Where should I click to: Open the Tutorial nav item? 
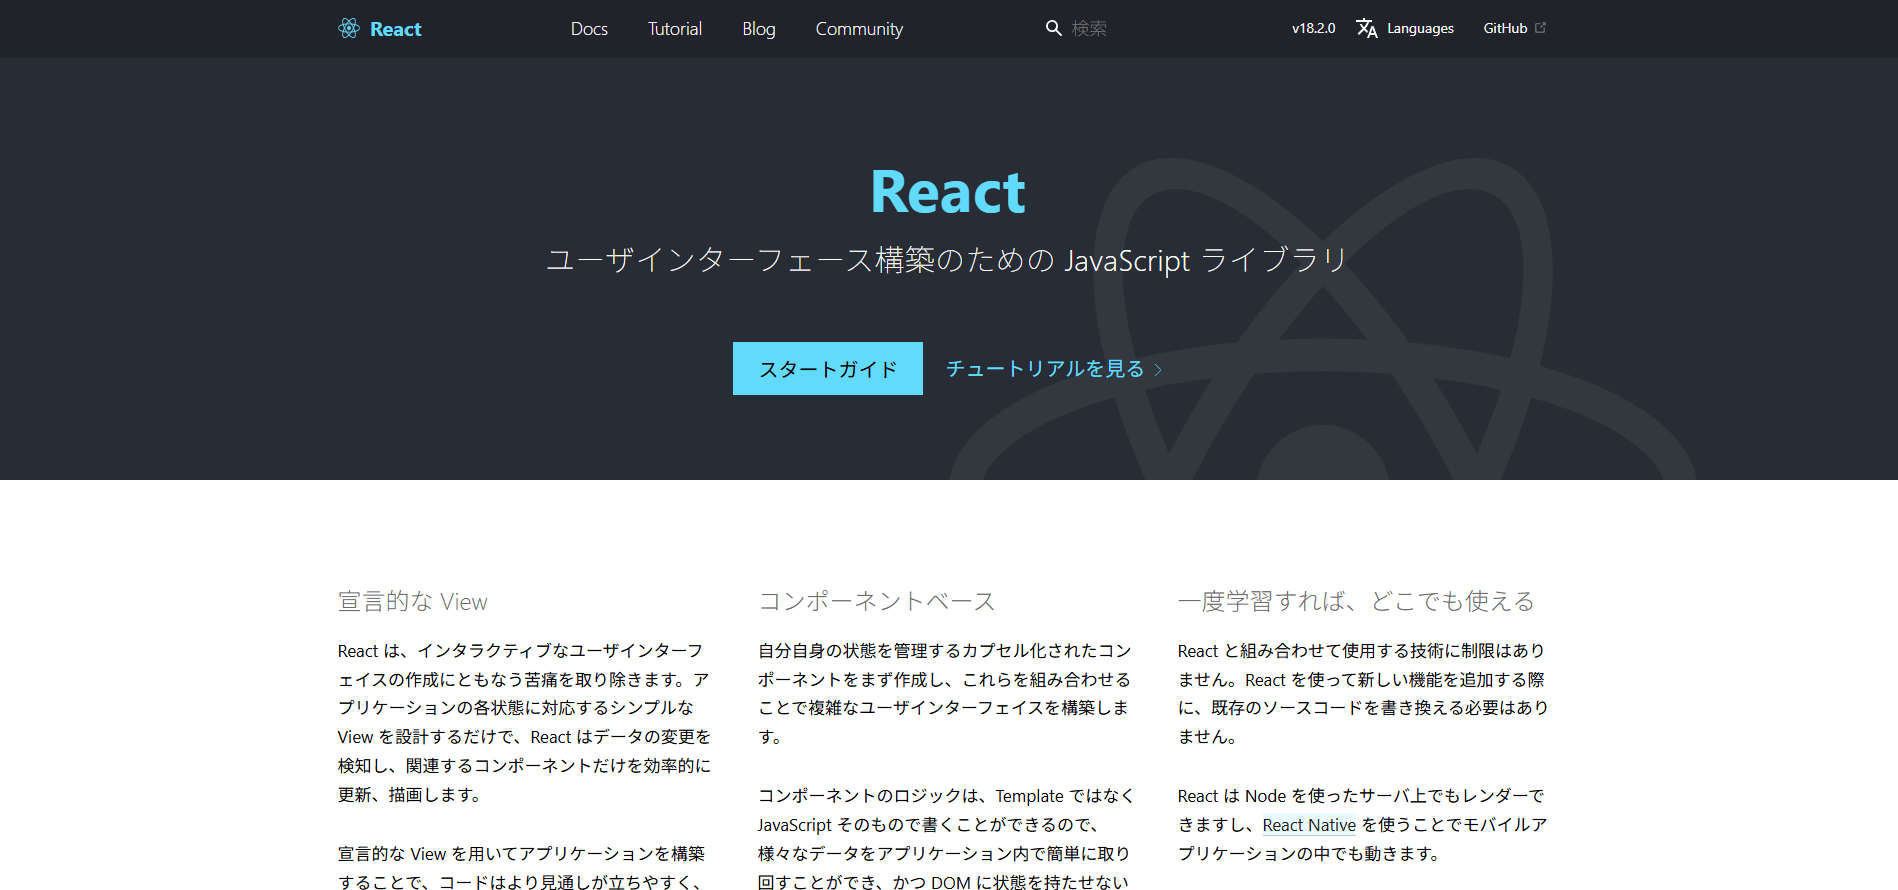point(675,29)
